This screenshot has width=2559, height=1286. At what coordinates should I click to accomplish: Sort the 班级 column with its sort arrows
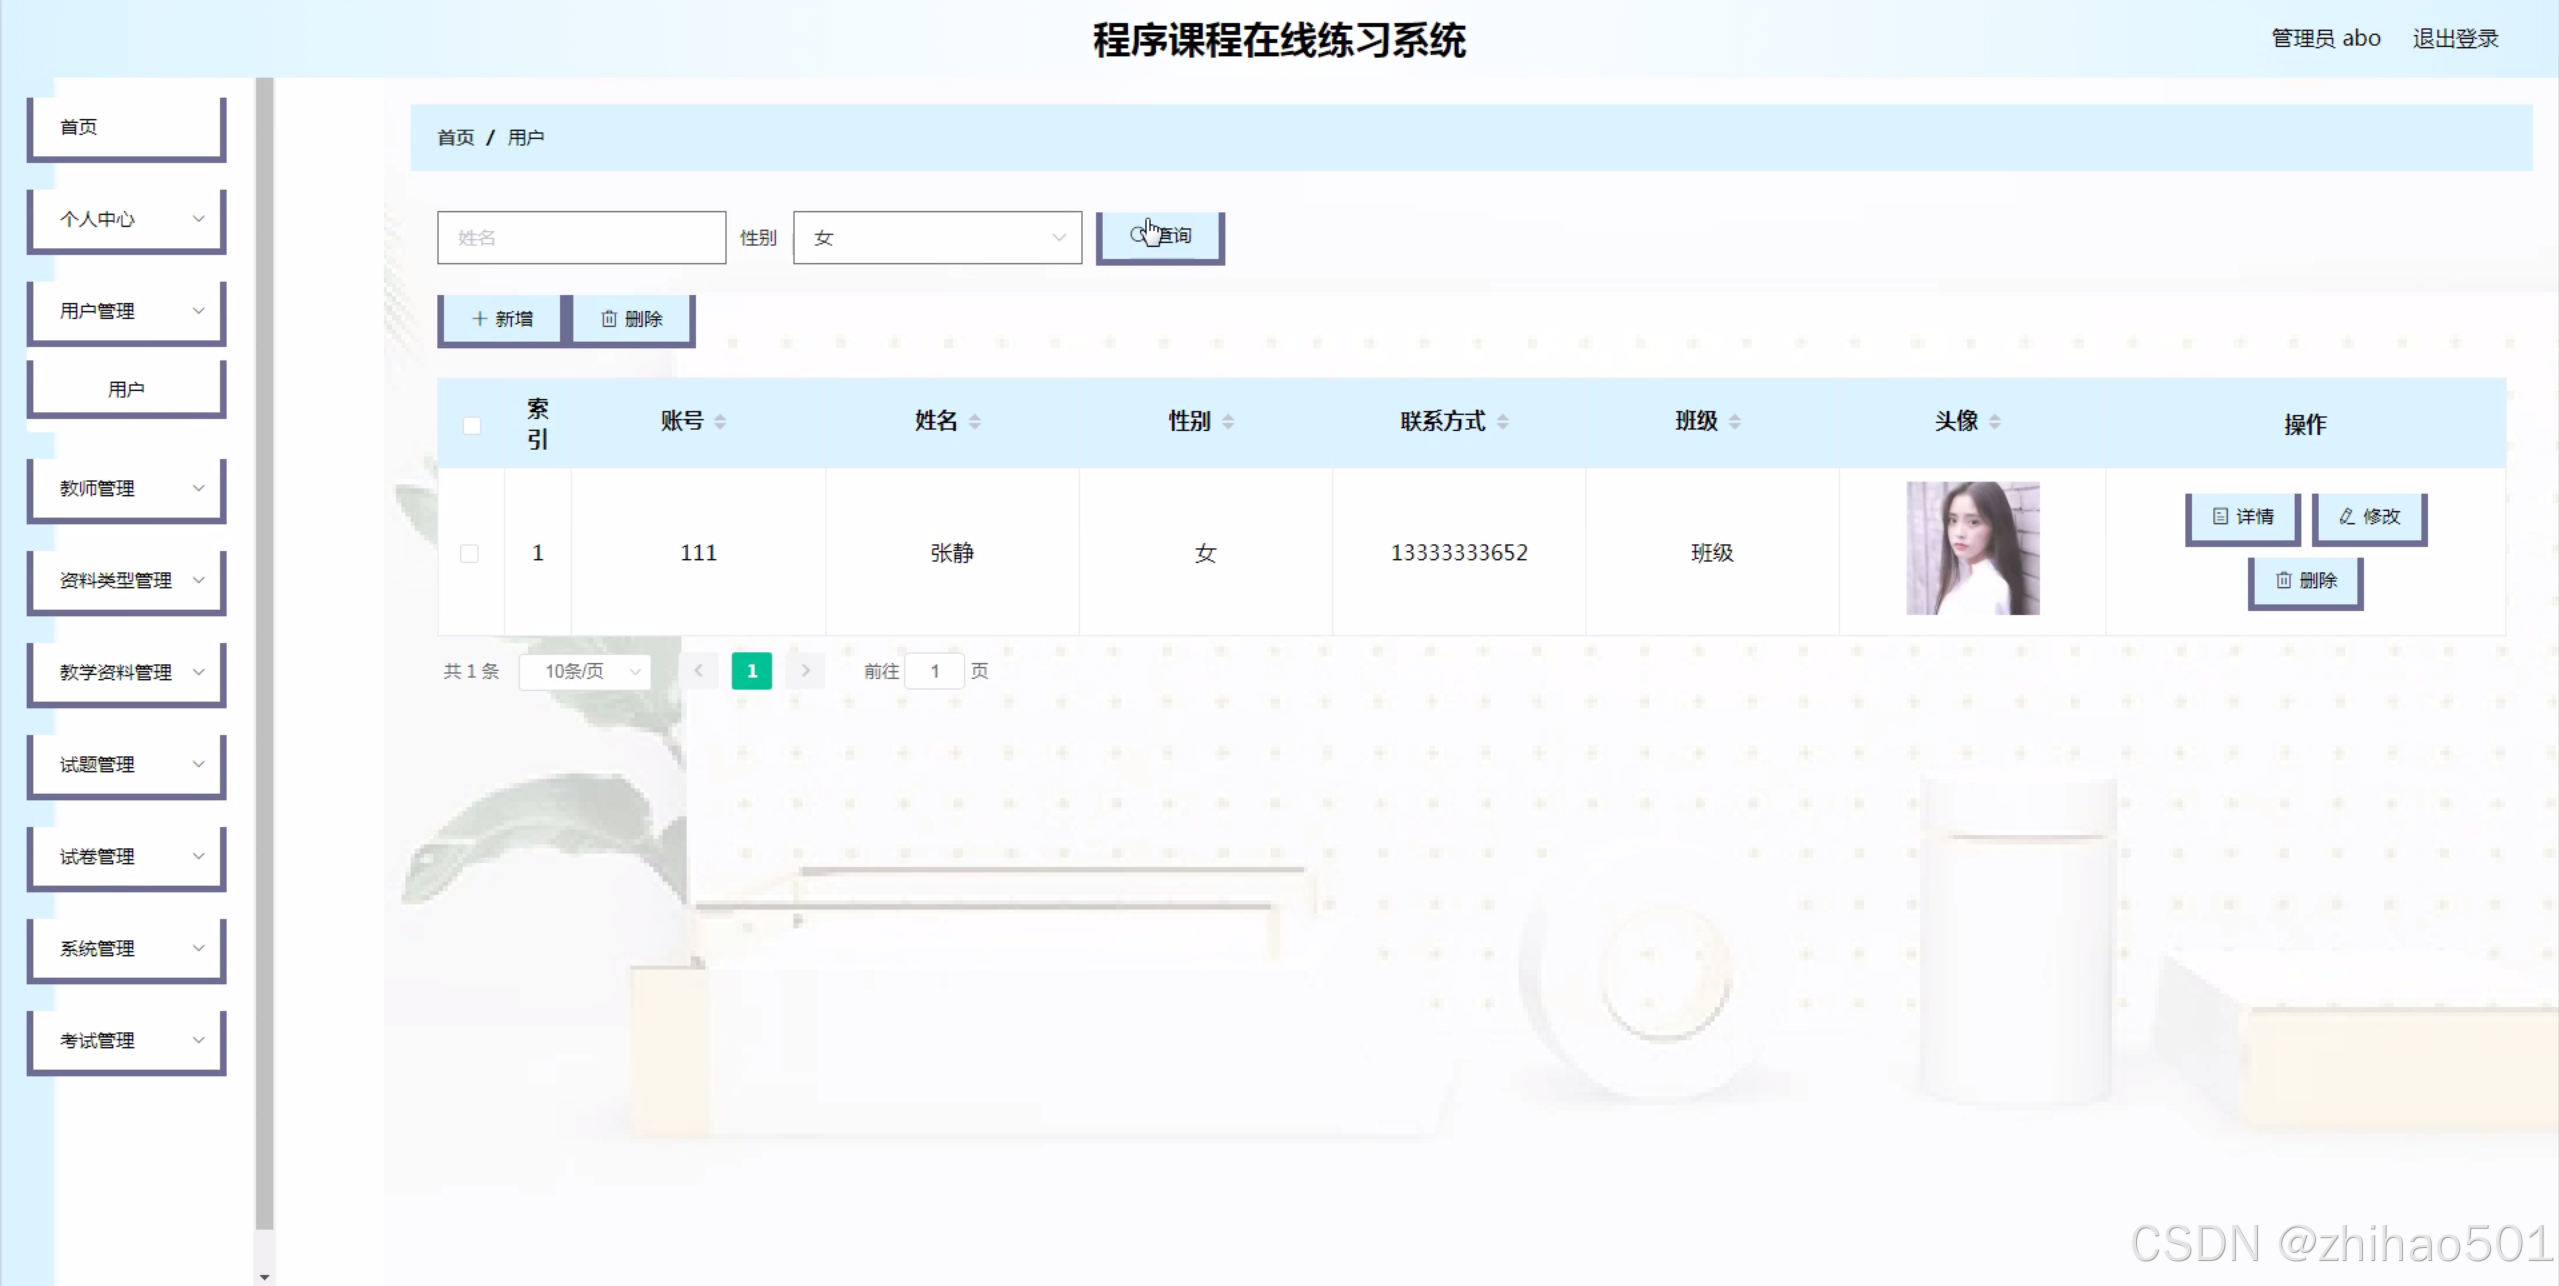(x=1735, y=422)
